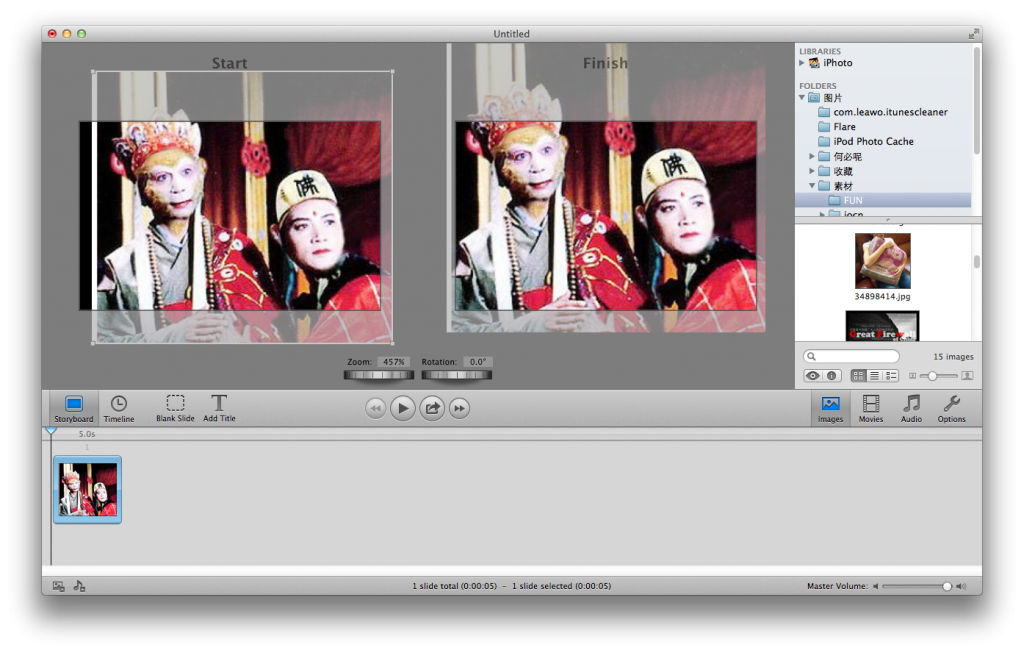
Task: Click the media search field
Action: coord(851,356)
